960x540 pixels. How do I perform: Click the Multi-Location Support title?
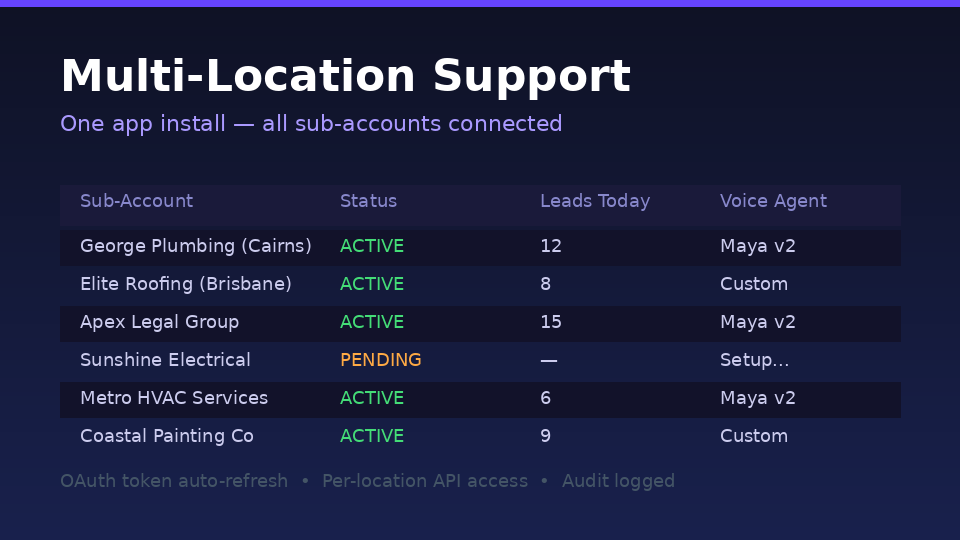click(x=345, y=77)
